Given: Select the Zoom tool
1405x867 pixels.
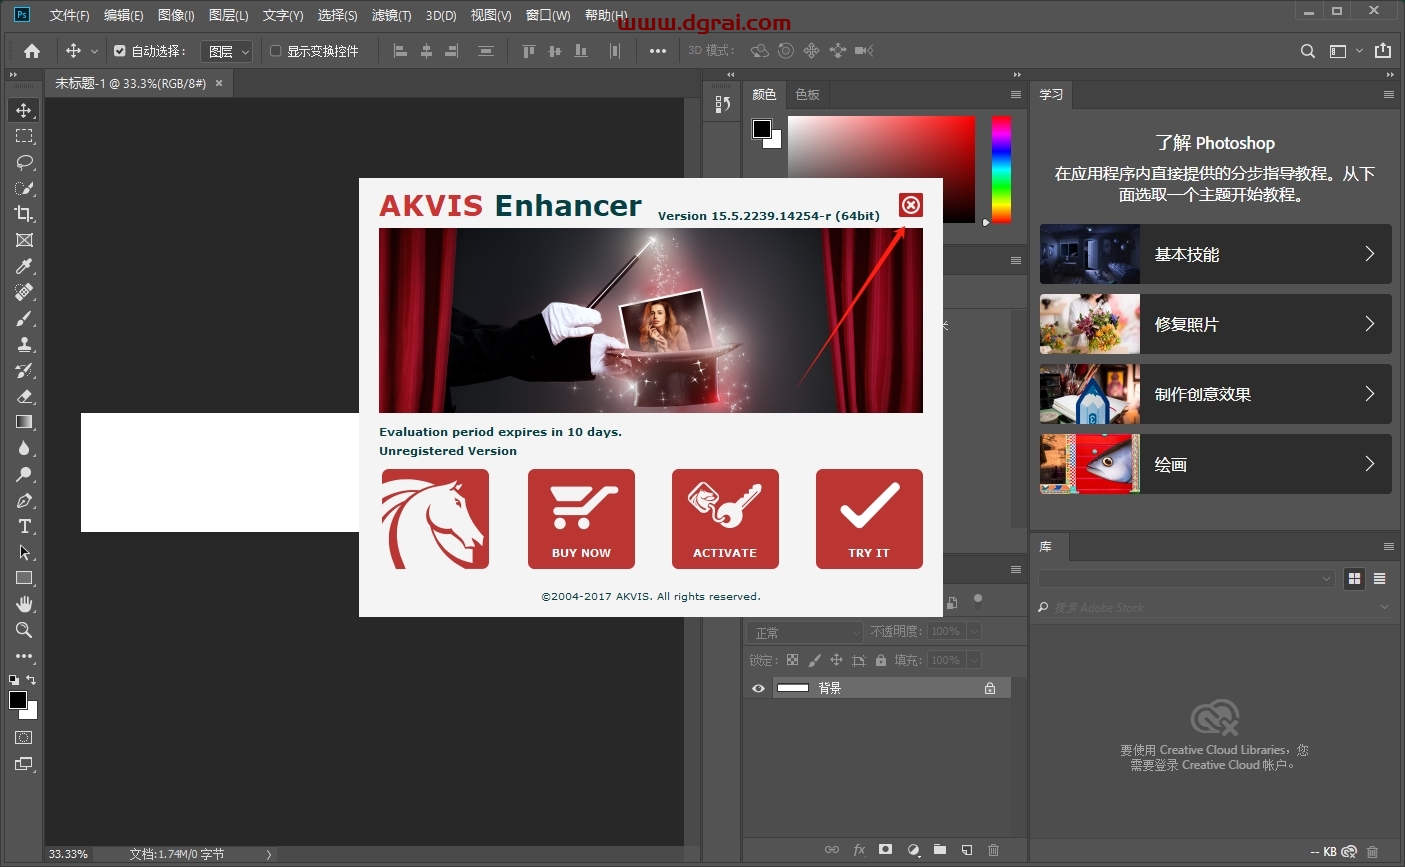Looking at the screenshot, I should click(x=24, y=630).
